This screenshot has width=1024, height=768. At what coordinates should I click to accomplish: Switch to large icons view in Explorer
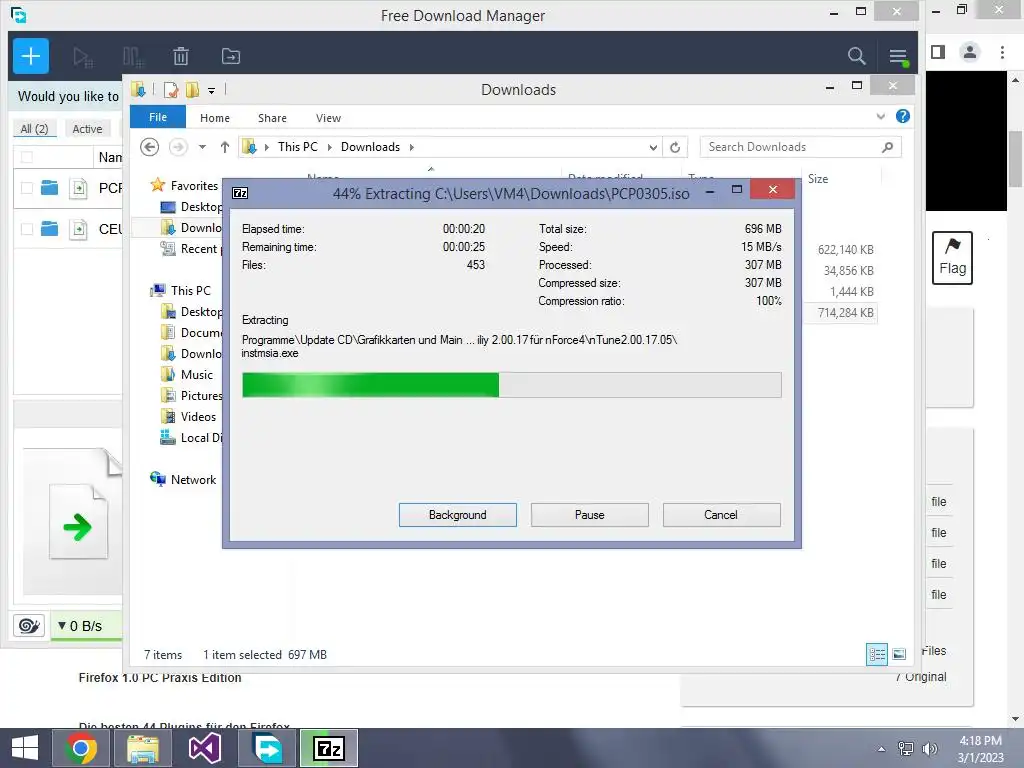899,654
